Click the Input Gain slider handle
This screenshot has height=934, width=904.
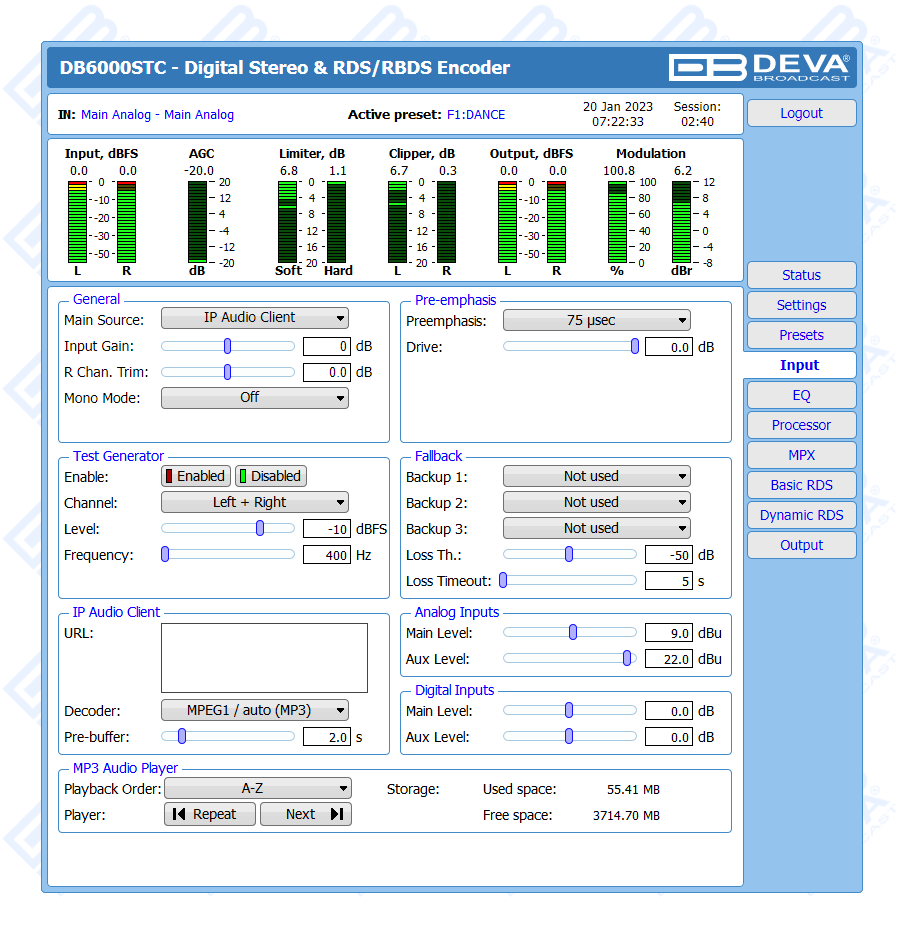(x=228, y=346)
